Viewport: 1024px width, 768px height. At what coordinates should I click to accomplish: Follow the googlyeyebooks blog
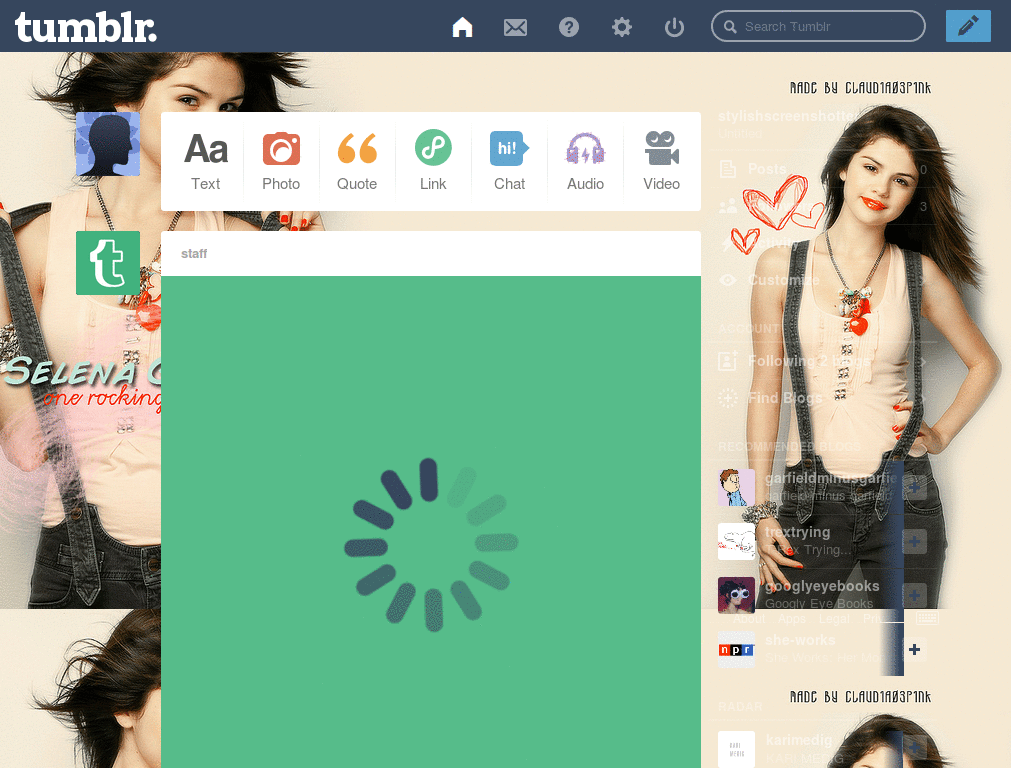point(914,595)
